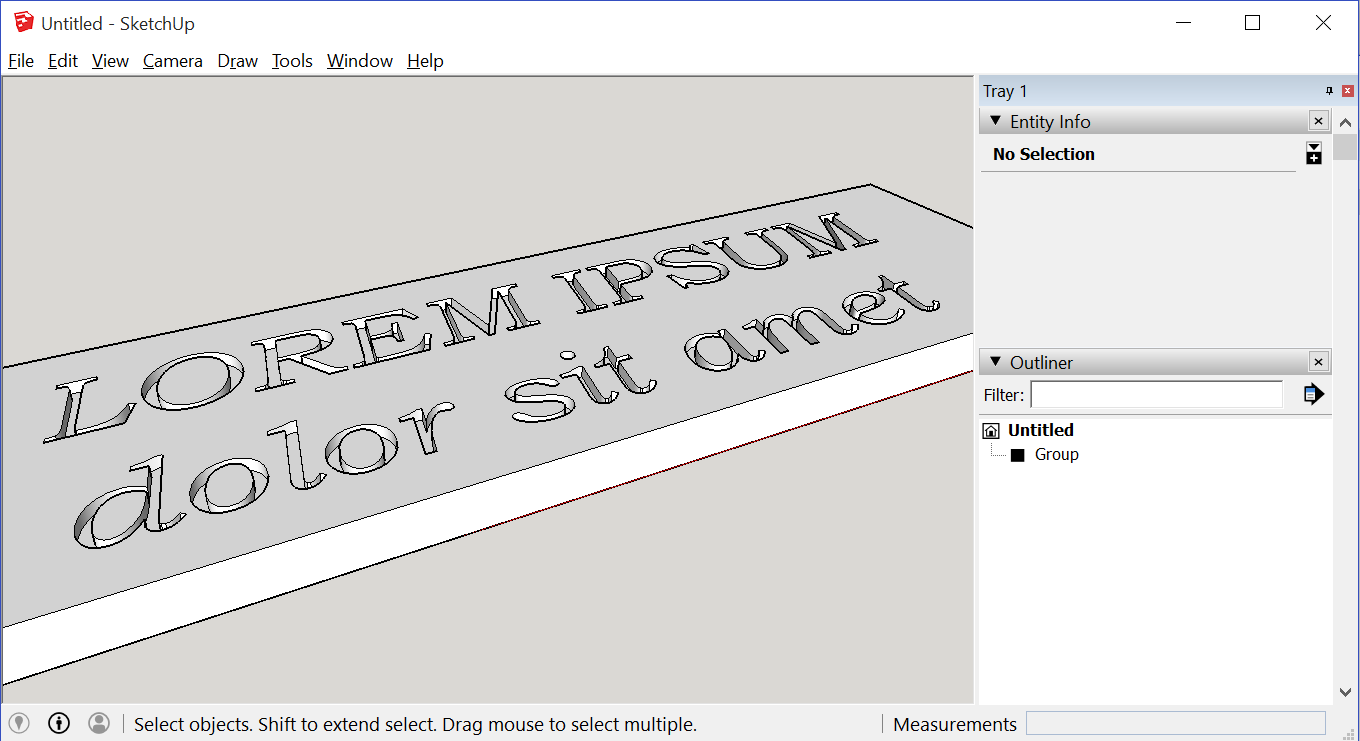The width and height of the screenshot is (1360, 741).
Task: Minimize the SketchUp window
Action: (1183, 23)
